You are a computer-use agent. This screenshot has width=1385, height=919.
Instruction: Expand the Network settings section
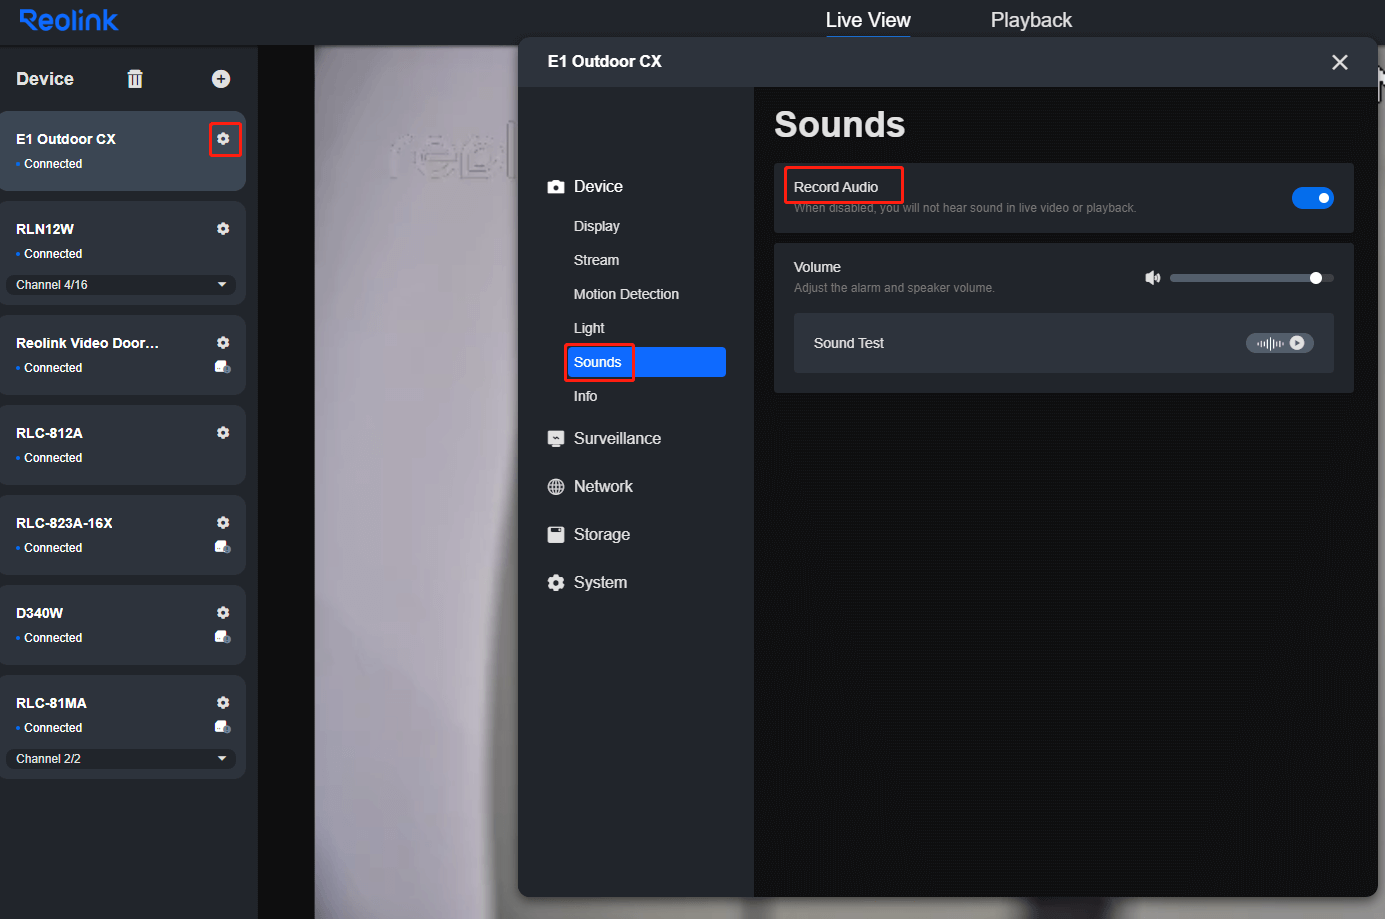(x=591, y=487)
